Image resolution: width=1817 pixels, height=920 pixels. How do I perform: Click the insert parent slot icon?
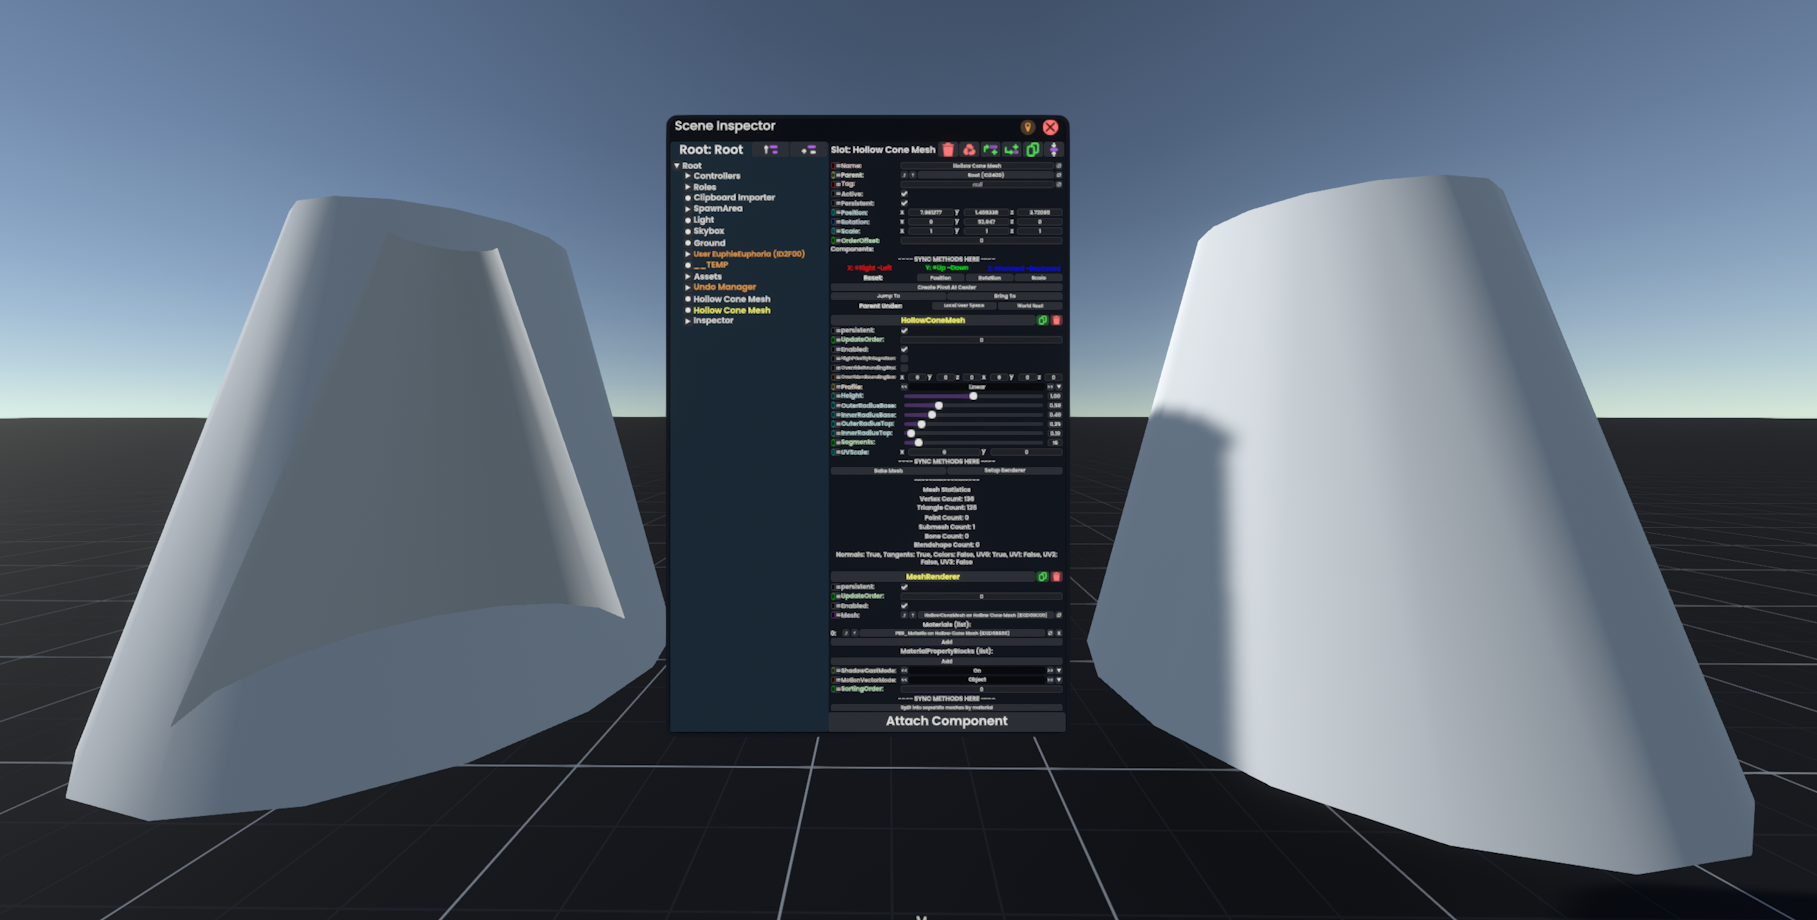click(990, 150)
